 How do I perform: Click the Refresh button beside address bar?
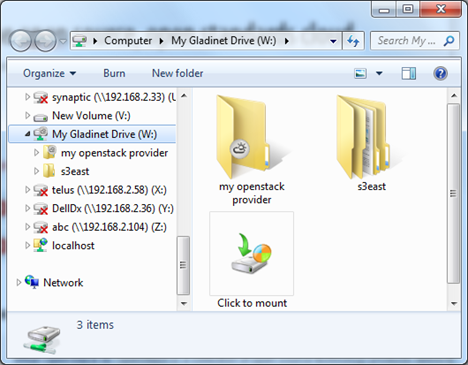tap(353, 41)
